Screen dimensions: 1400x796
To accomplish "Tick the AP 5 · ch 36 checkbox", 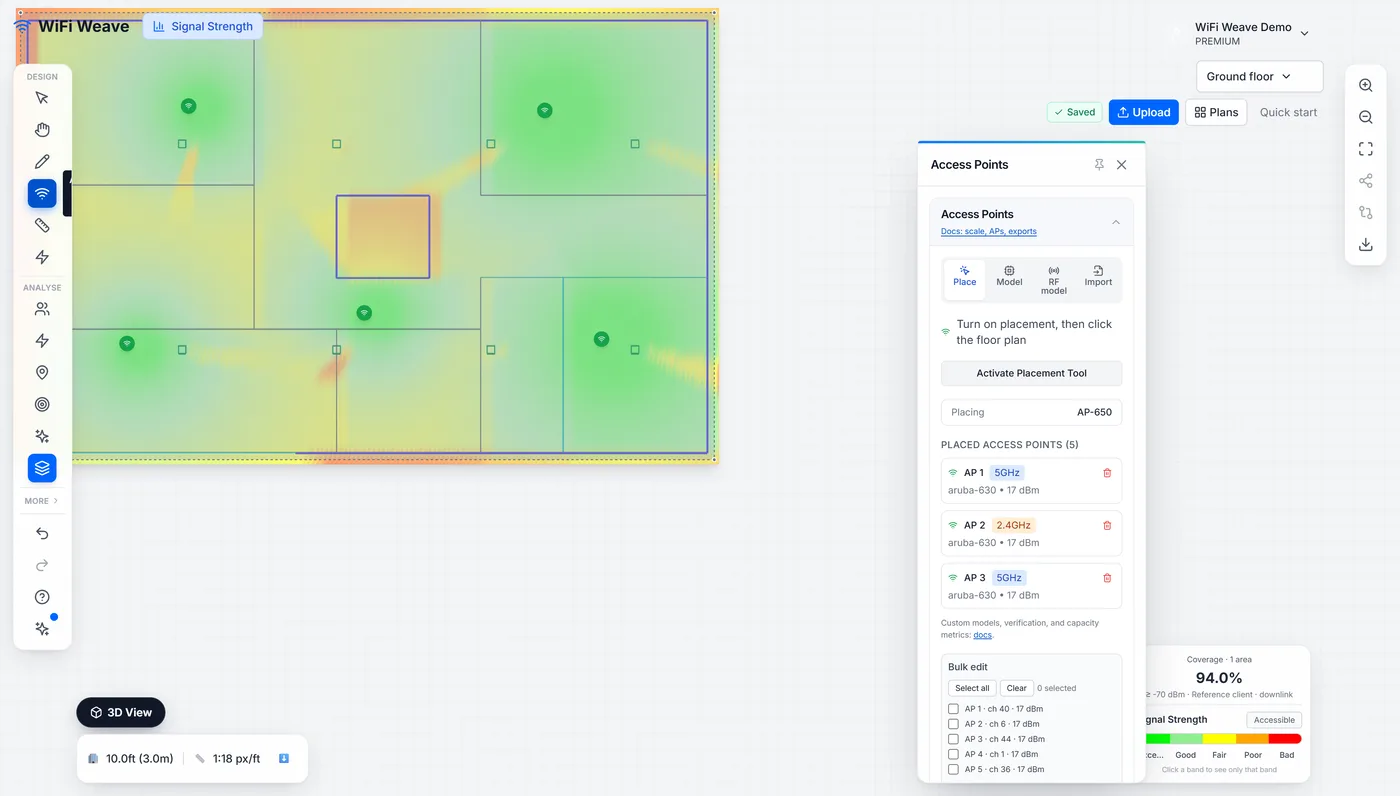I will coord(953,769).
